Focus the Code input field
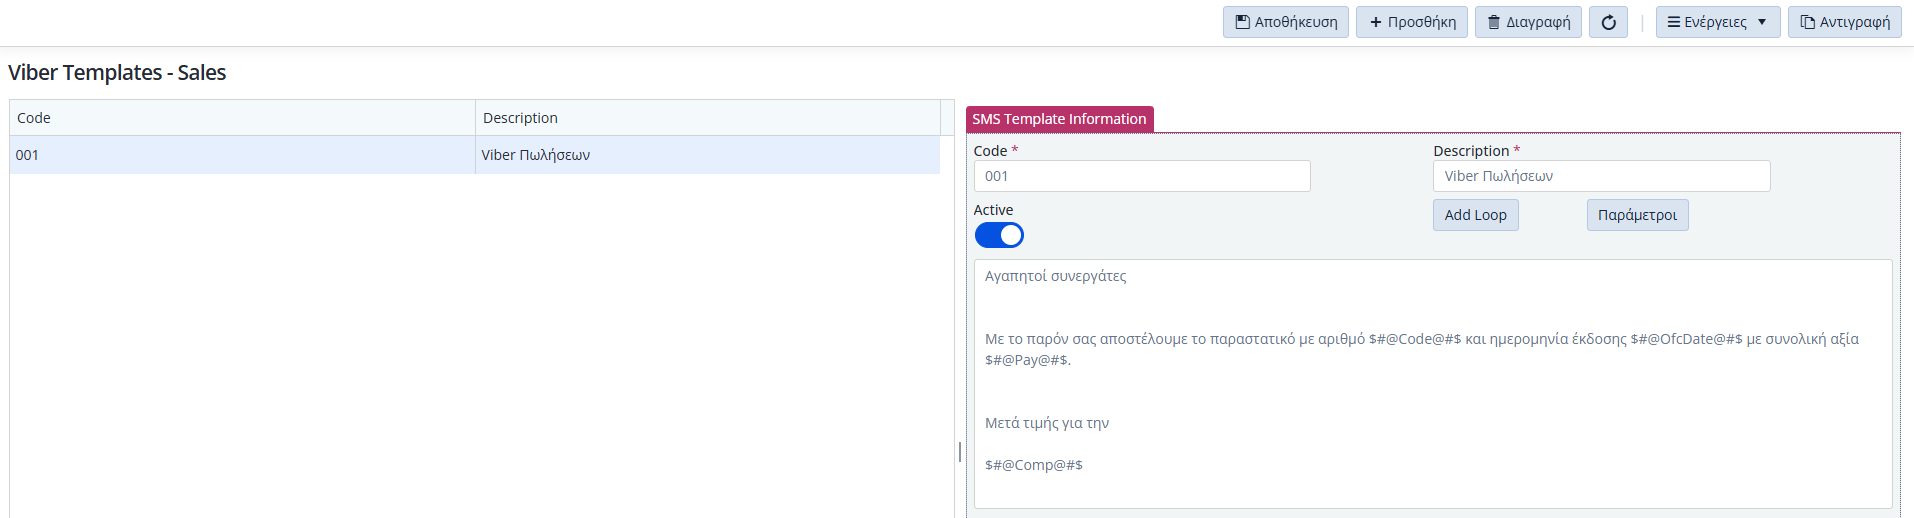The width and height of the screenshot is (1914, 518). click(x=1141, y=176)
